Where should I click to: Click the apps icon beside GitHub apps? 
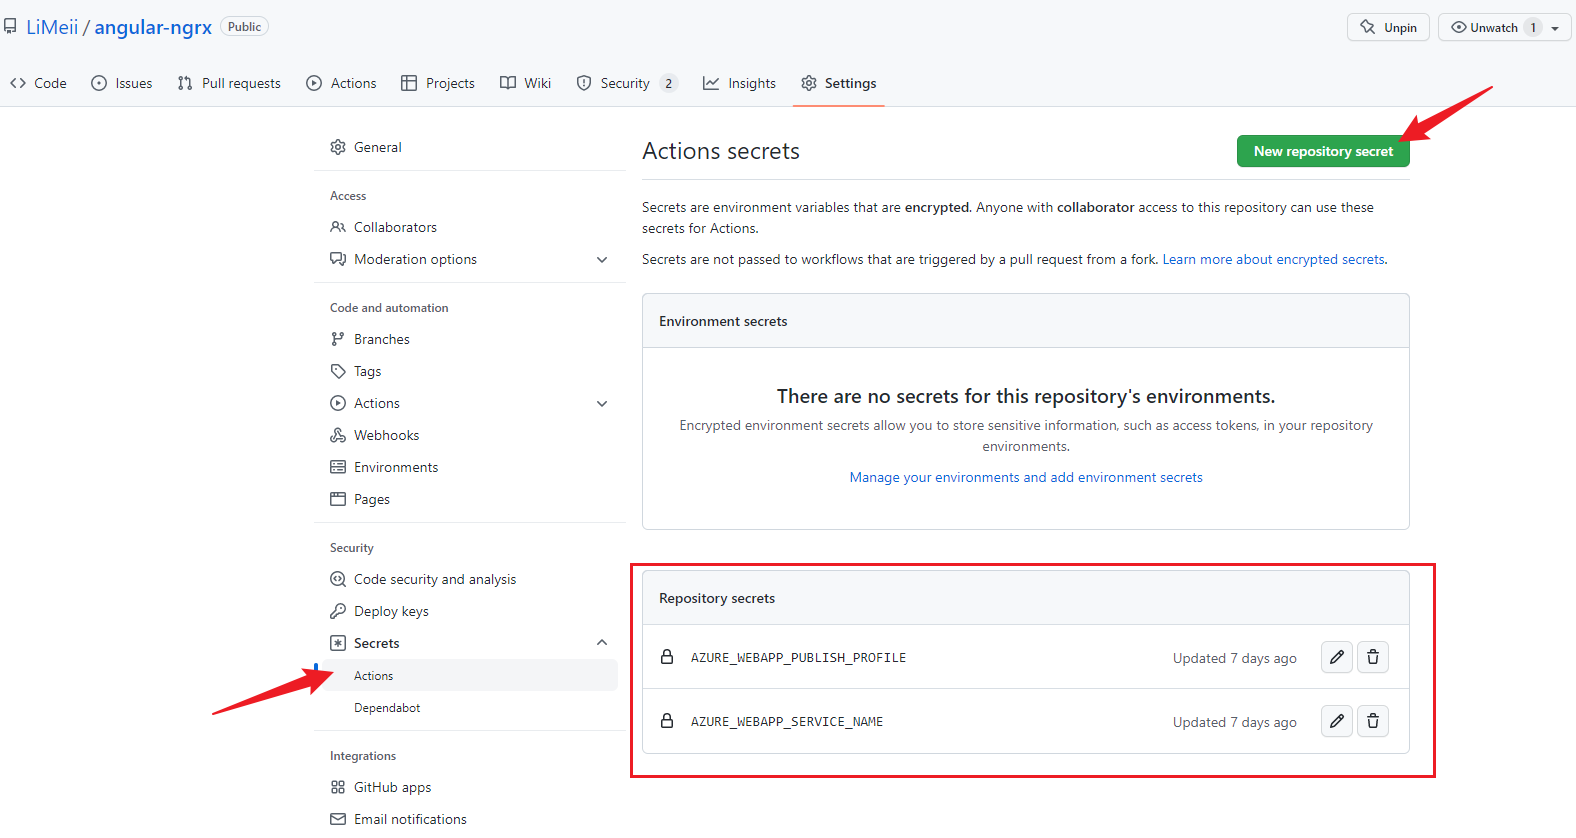click(x=338, y=787)
